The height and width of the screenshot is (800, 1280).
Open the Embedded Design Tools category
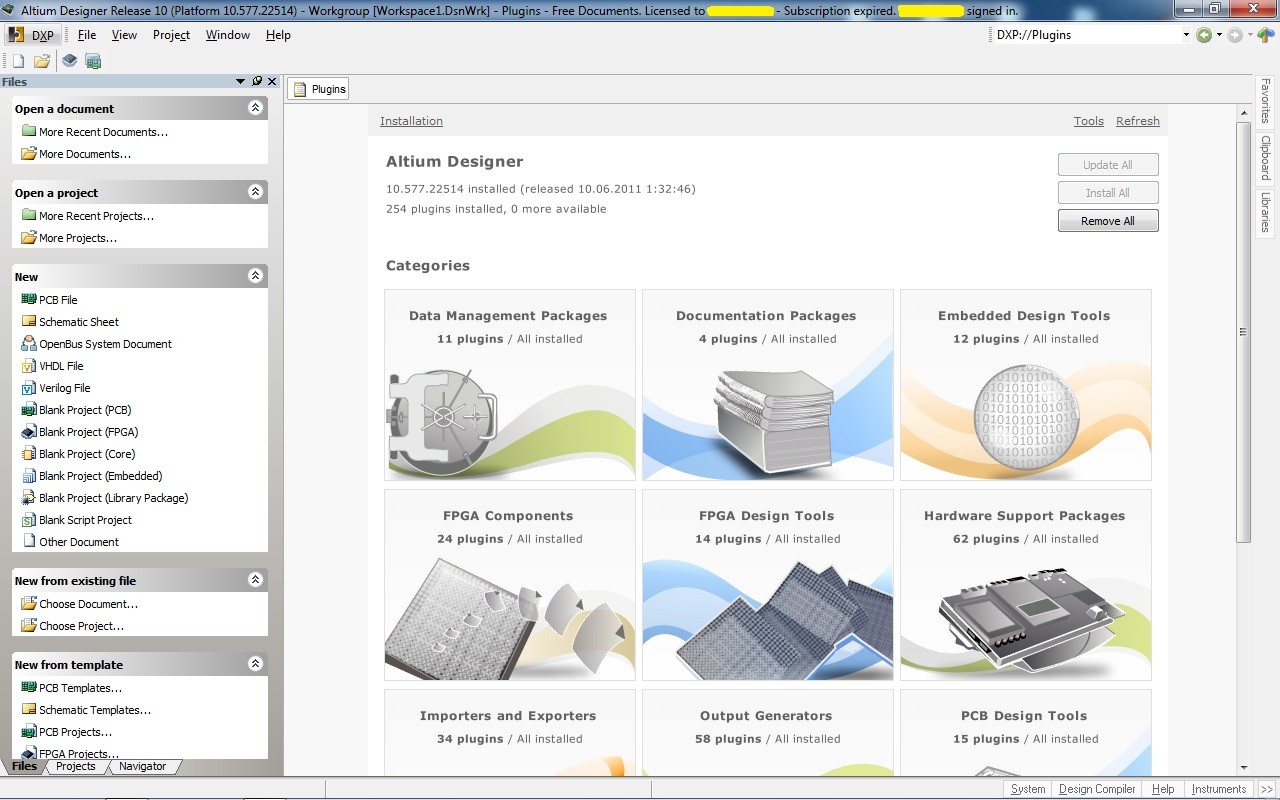(x=1026, y=385)
